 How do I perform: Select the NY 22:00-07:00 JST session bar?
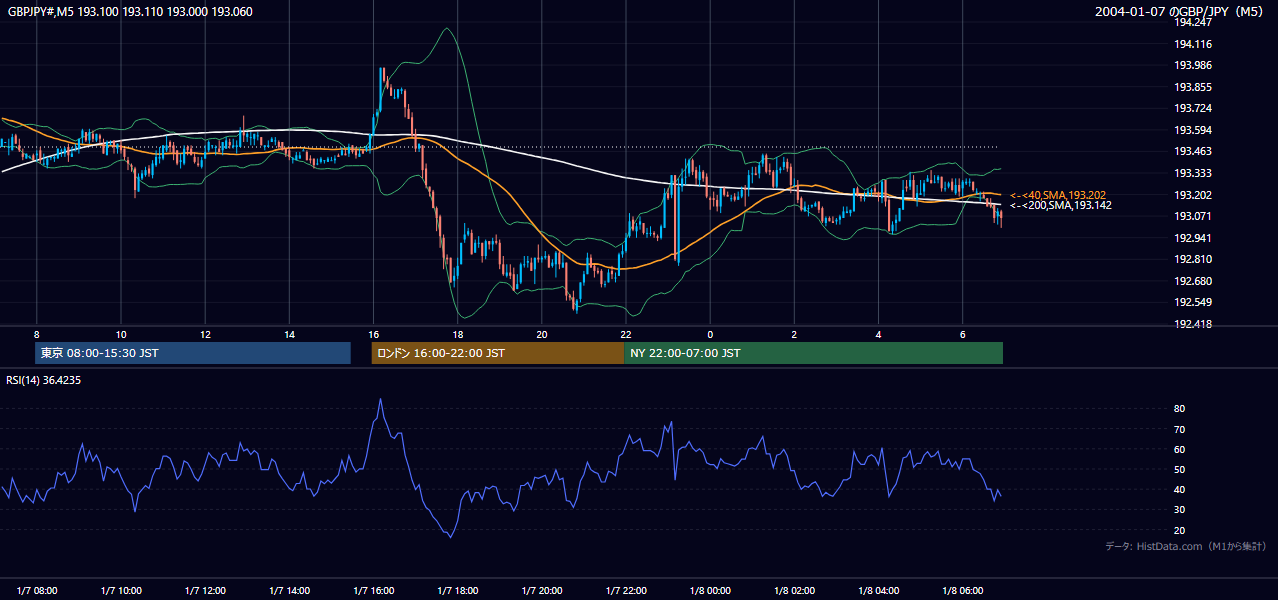[x=813, y=353]
